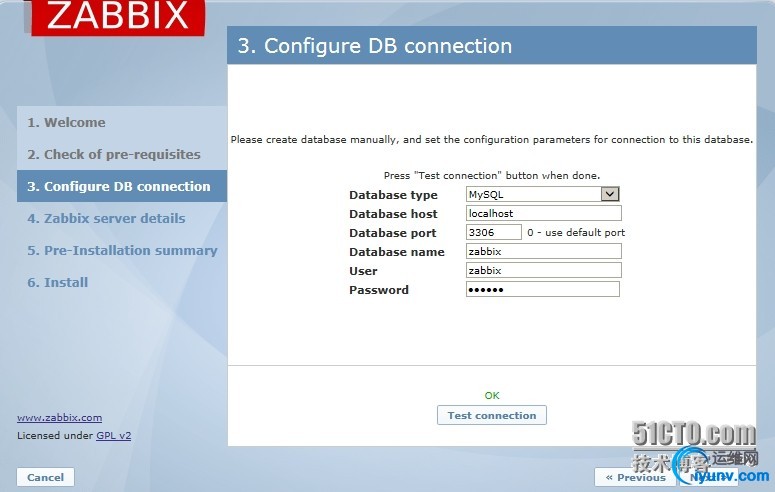Image resolution: width=775 pixels, height=492 pixels.
Task: Click the Database name input
Action: click(544, 251)
